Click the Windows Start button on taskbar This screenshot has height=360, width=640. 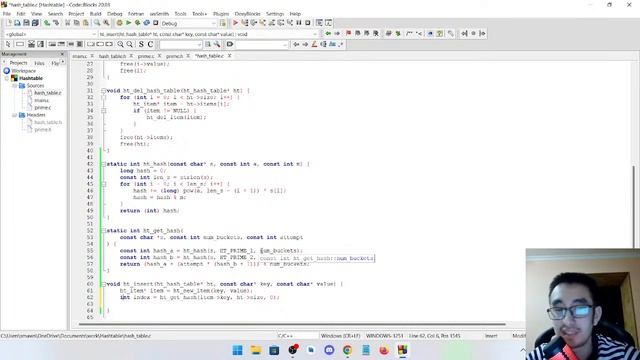237,350
